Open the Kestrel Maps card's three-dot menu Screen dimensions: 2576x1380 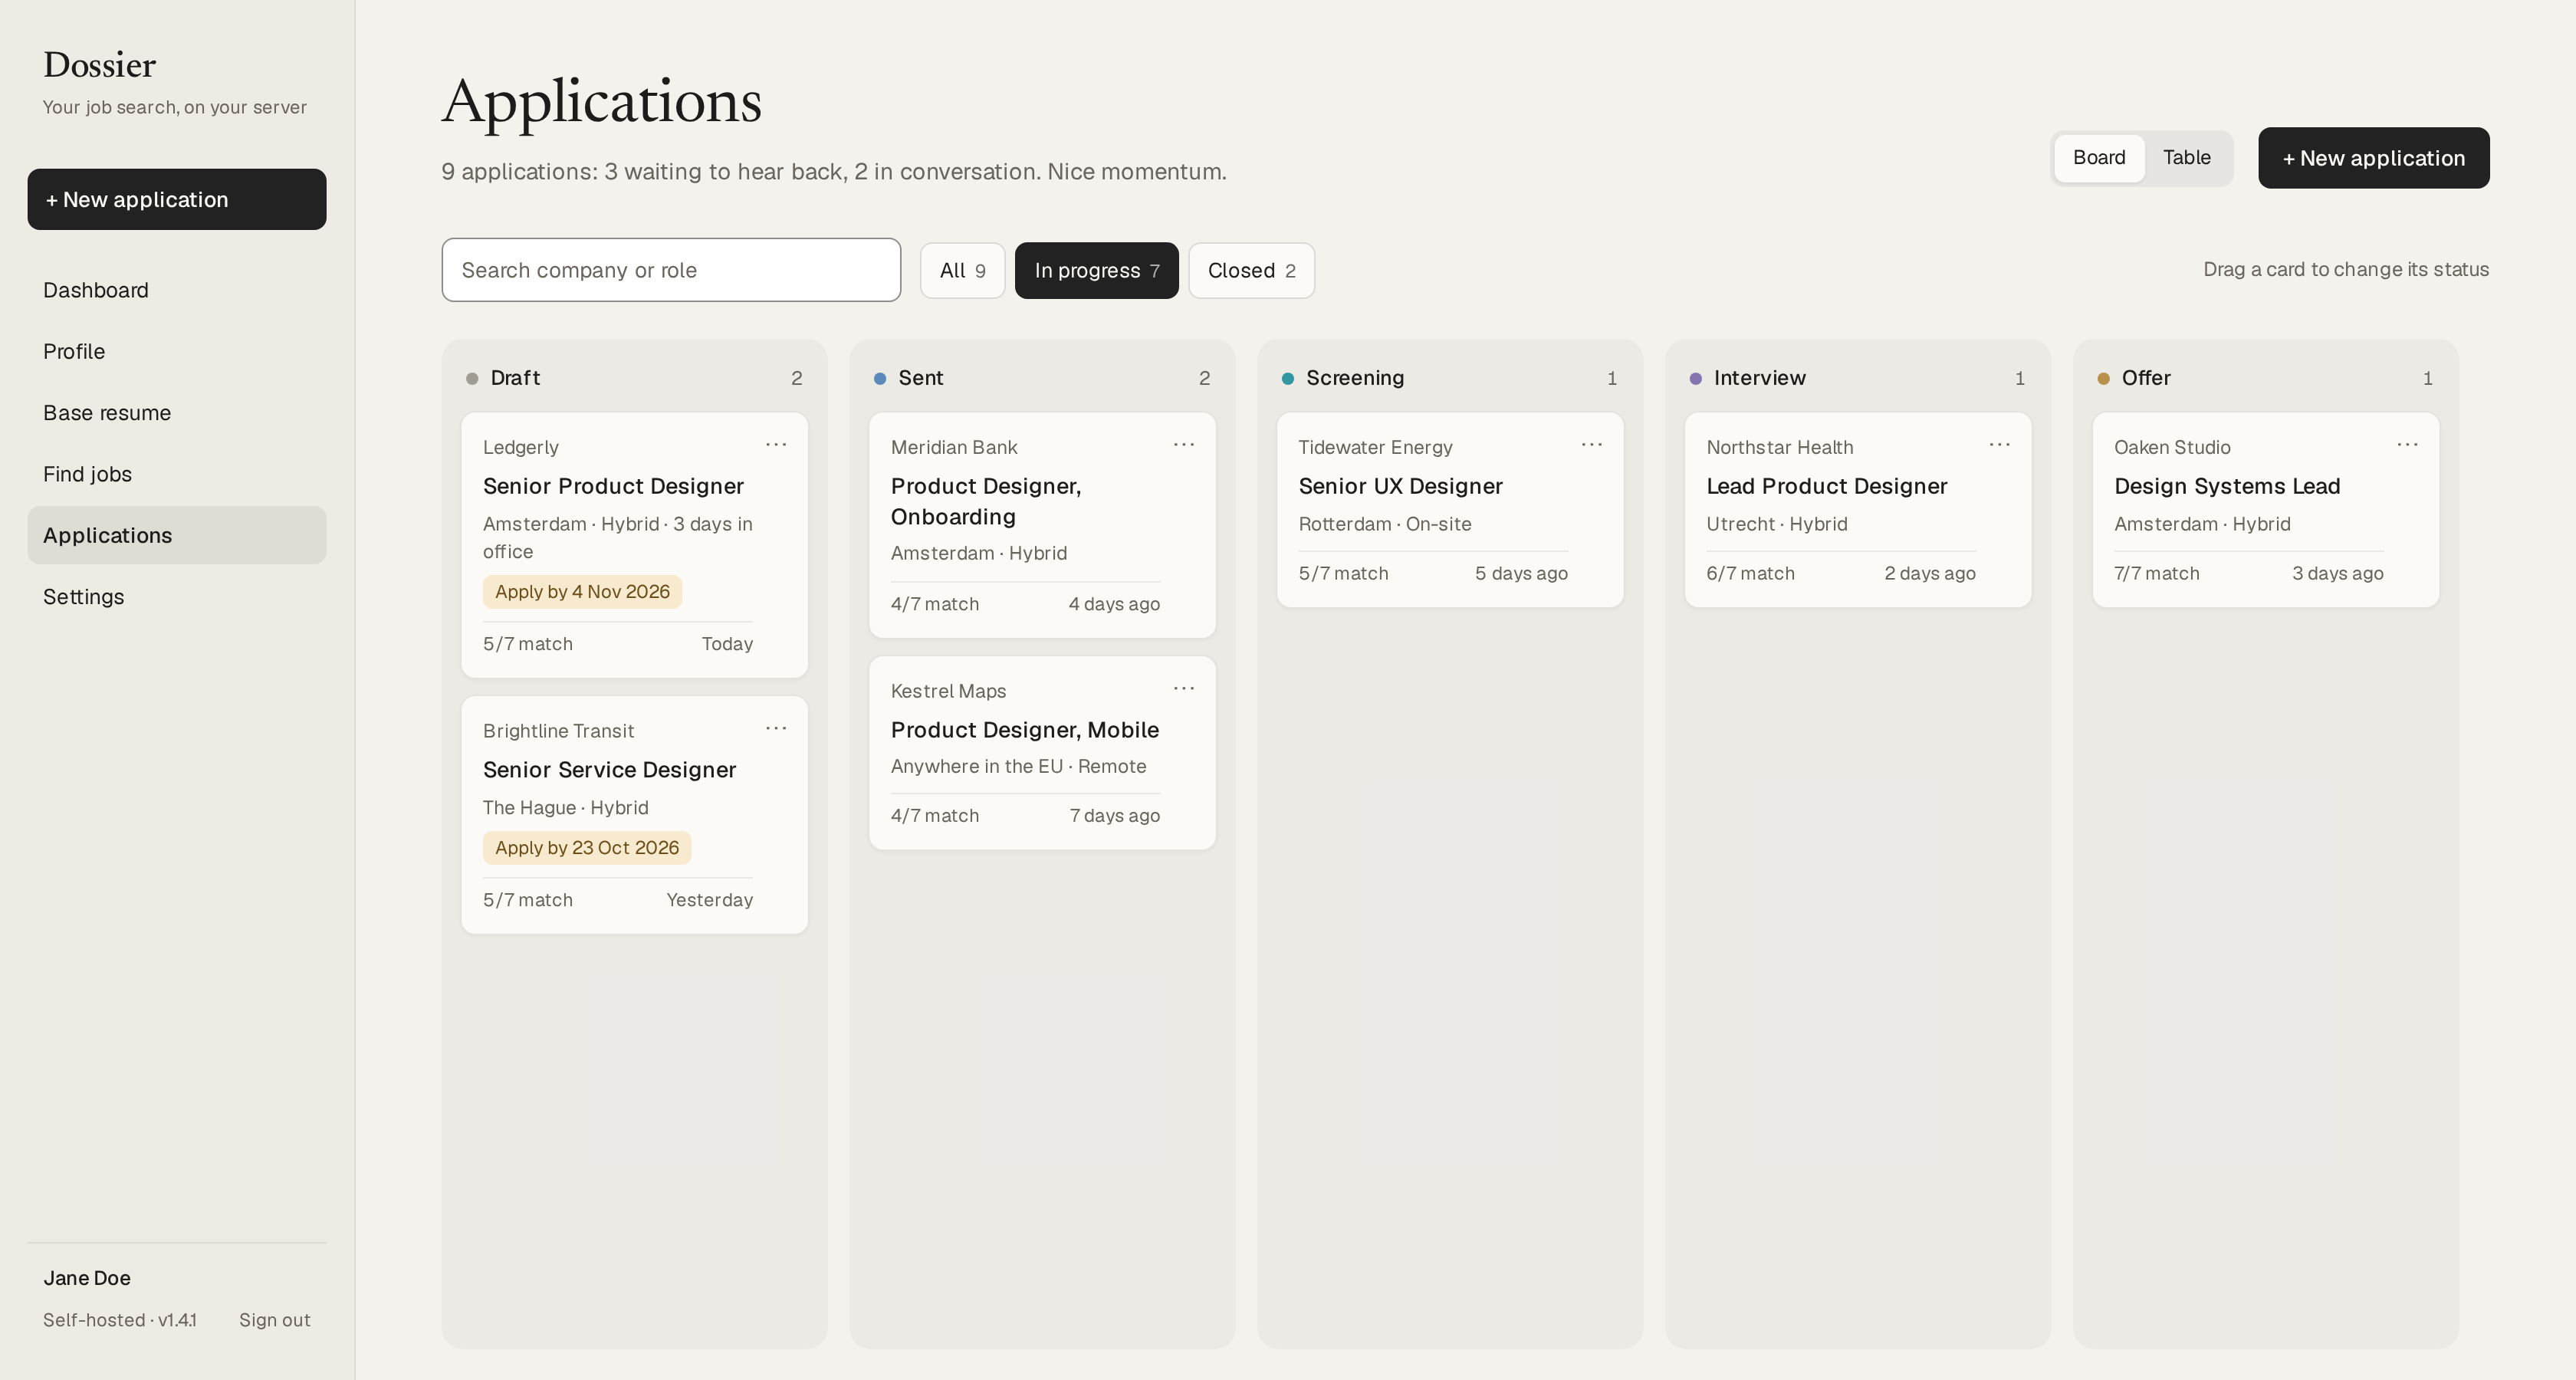(1184, 689)
